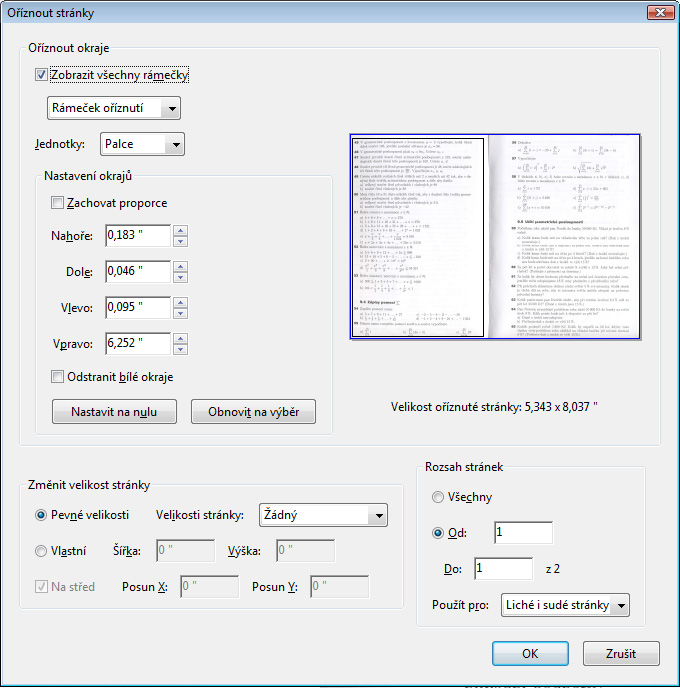The height and width of the screenshot is (688, 680).
Task: Close the Oříznout stránky dialog
Action: tap(657, 12)
